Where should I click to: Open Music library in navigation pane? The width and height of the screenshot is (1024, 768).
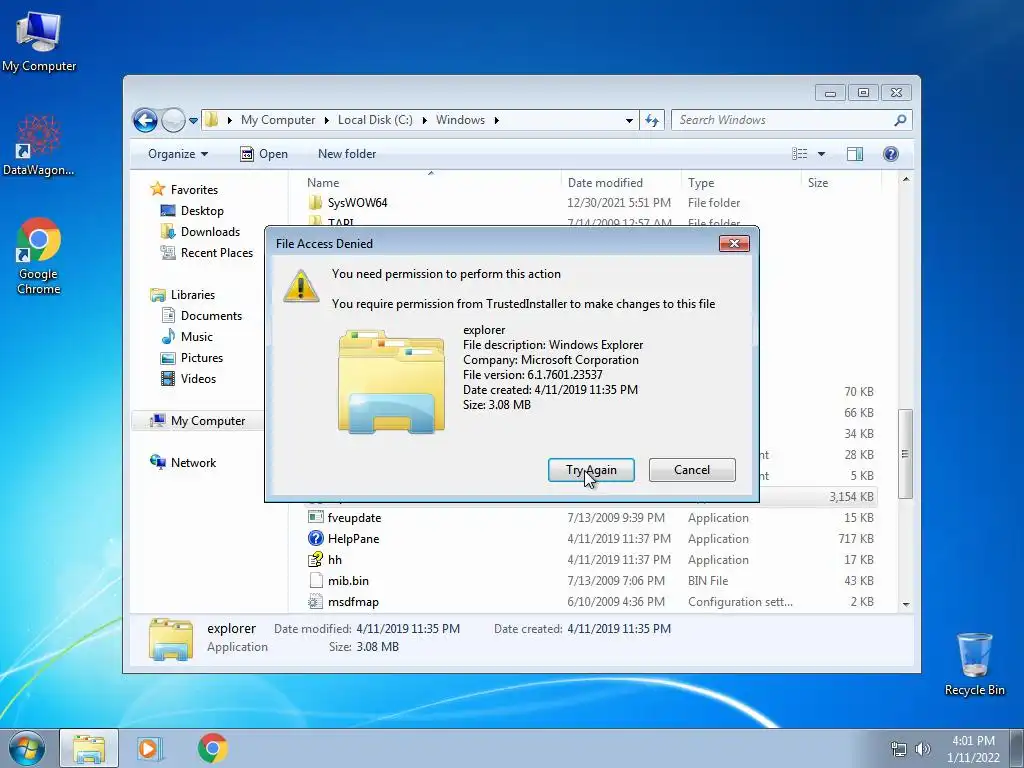(197, 336)
